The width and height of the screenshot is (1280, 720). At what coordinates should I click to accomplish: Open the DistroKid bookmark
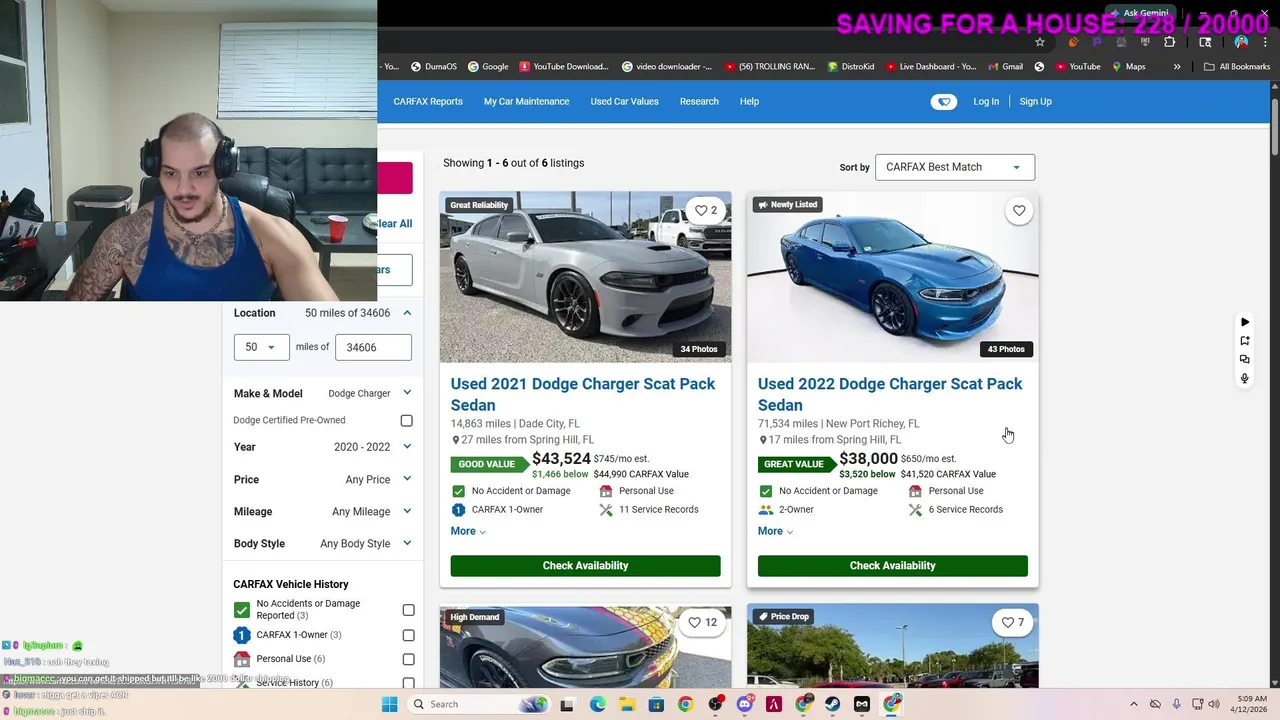[851, 67]
